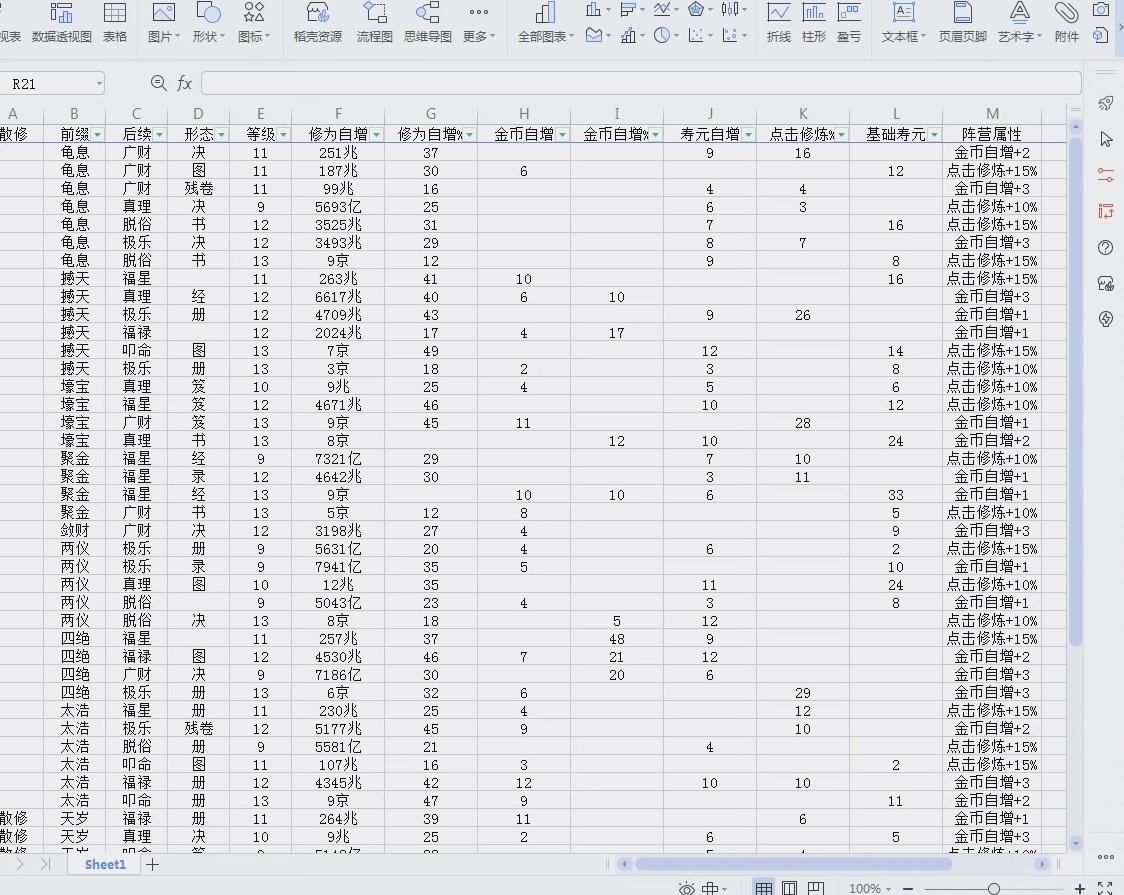The height and width of the screenshot is (895, 1124).
Task: Insert an 附件 attachment
Action: pos(1067,23)
